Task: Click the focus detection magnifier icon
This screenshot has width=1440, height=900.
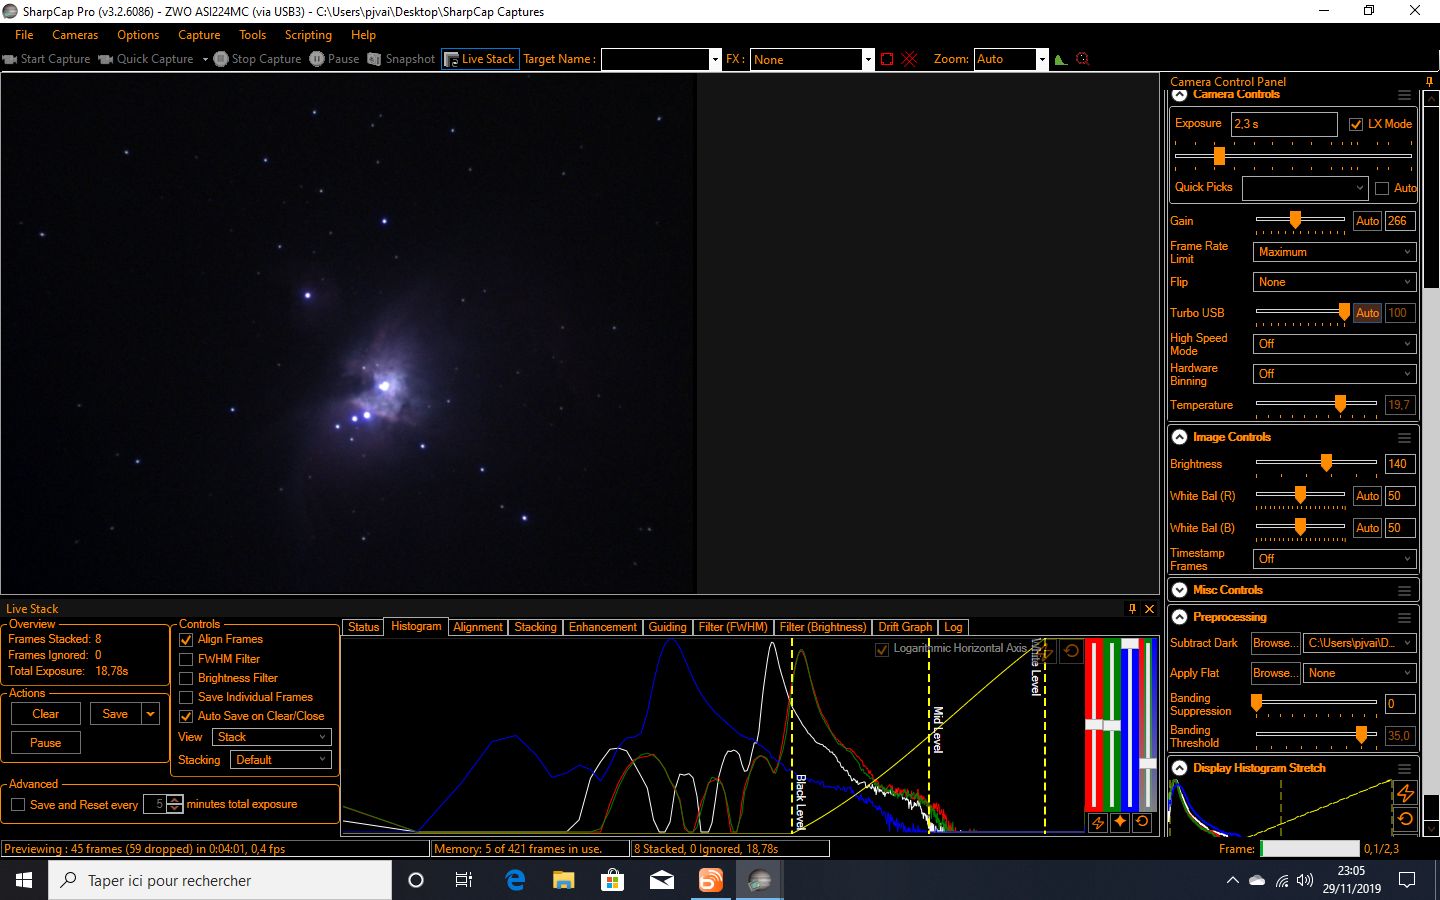Action: (1082, 59)
